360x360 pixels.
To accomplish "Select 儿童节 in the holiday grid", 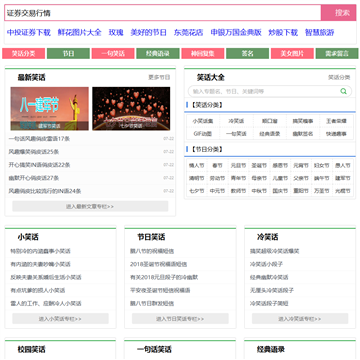I will pyautogui.click(x=280, y=178).
